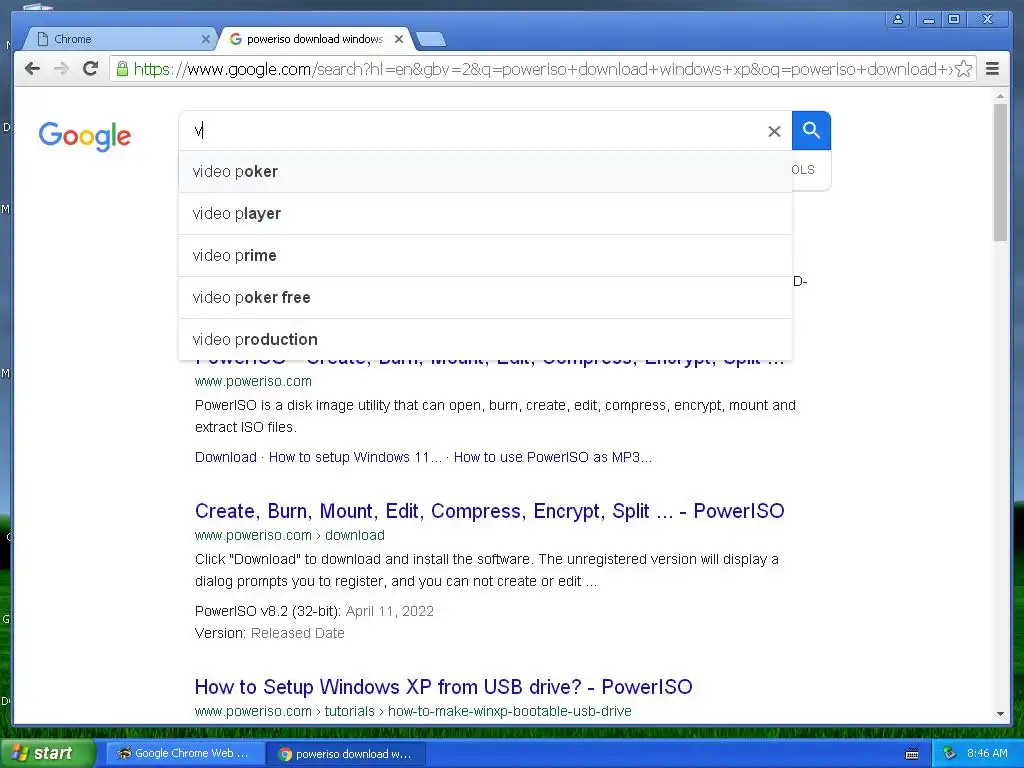Click the tray icon beside the clock

[950, 754]
